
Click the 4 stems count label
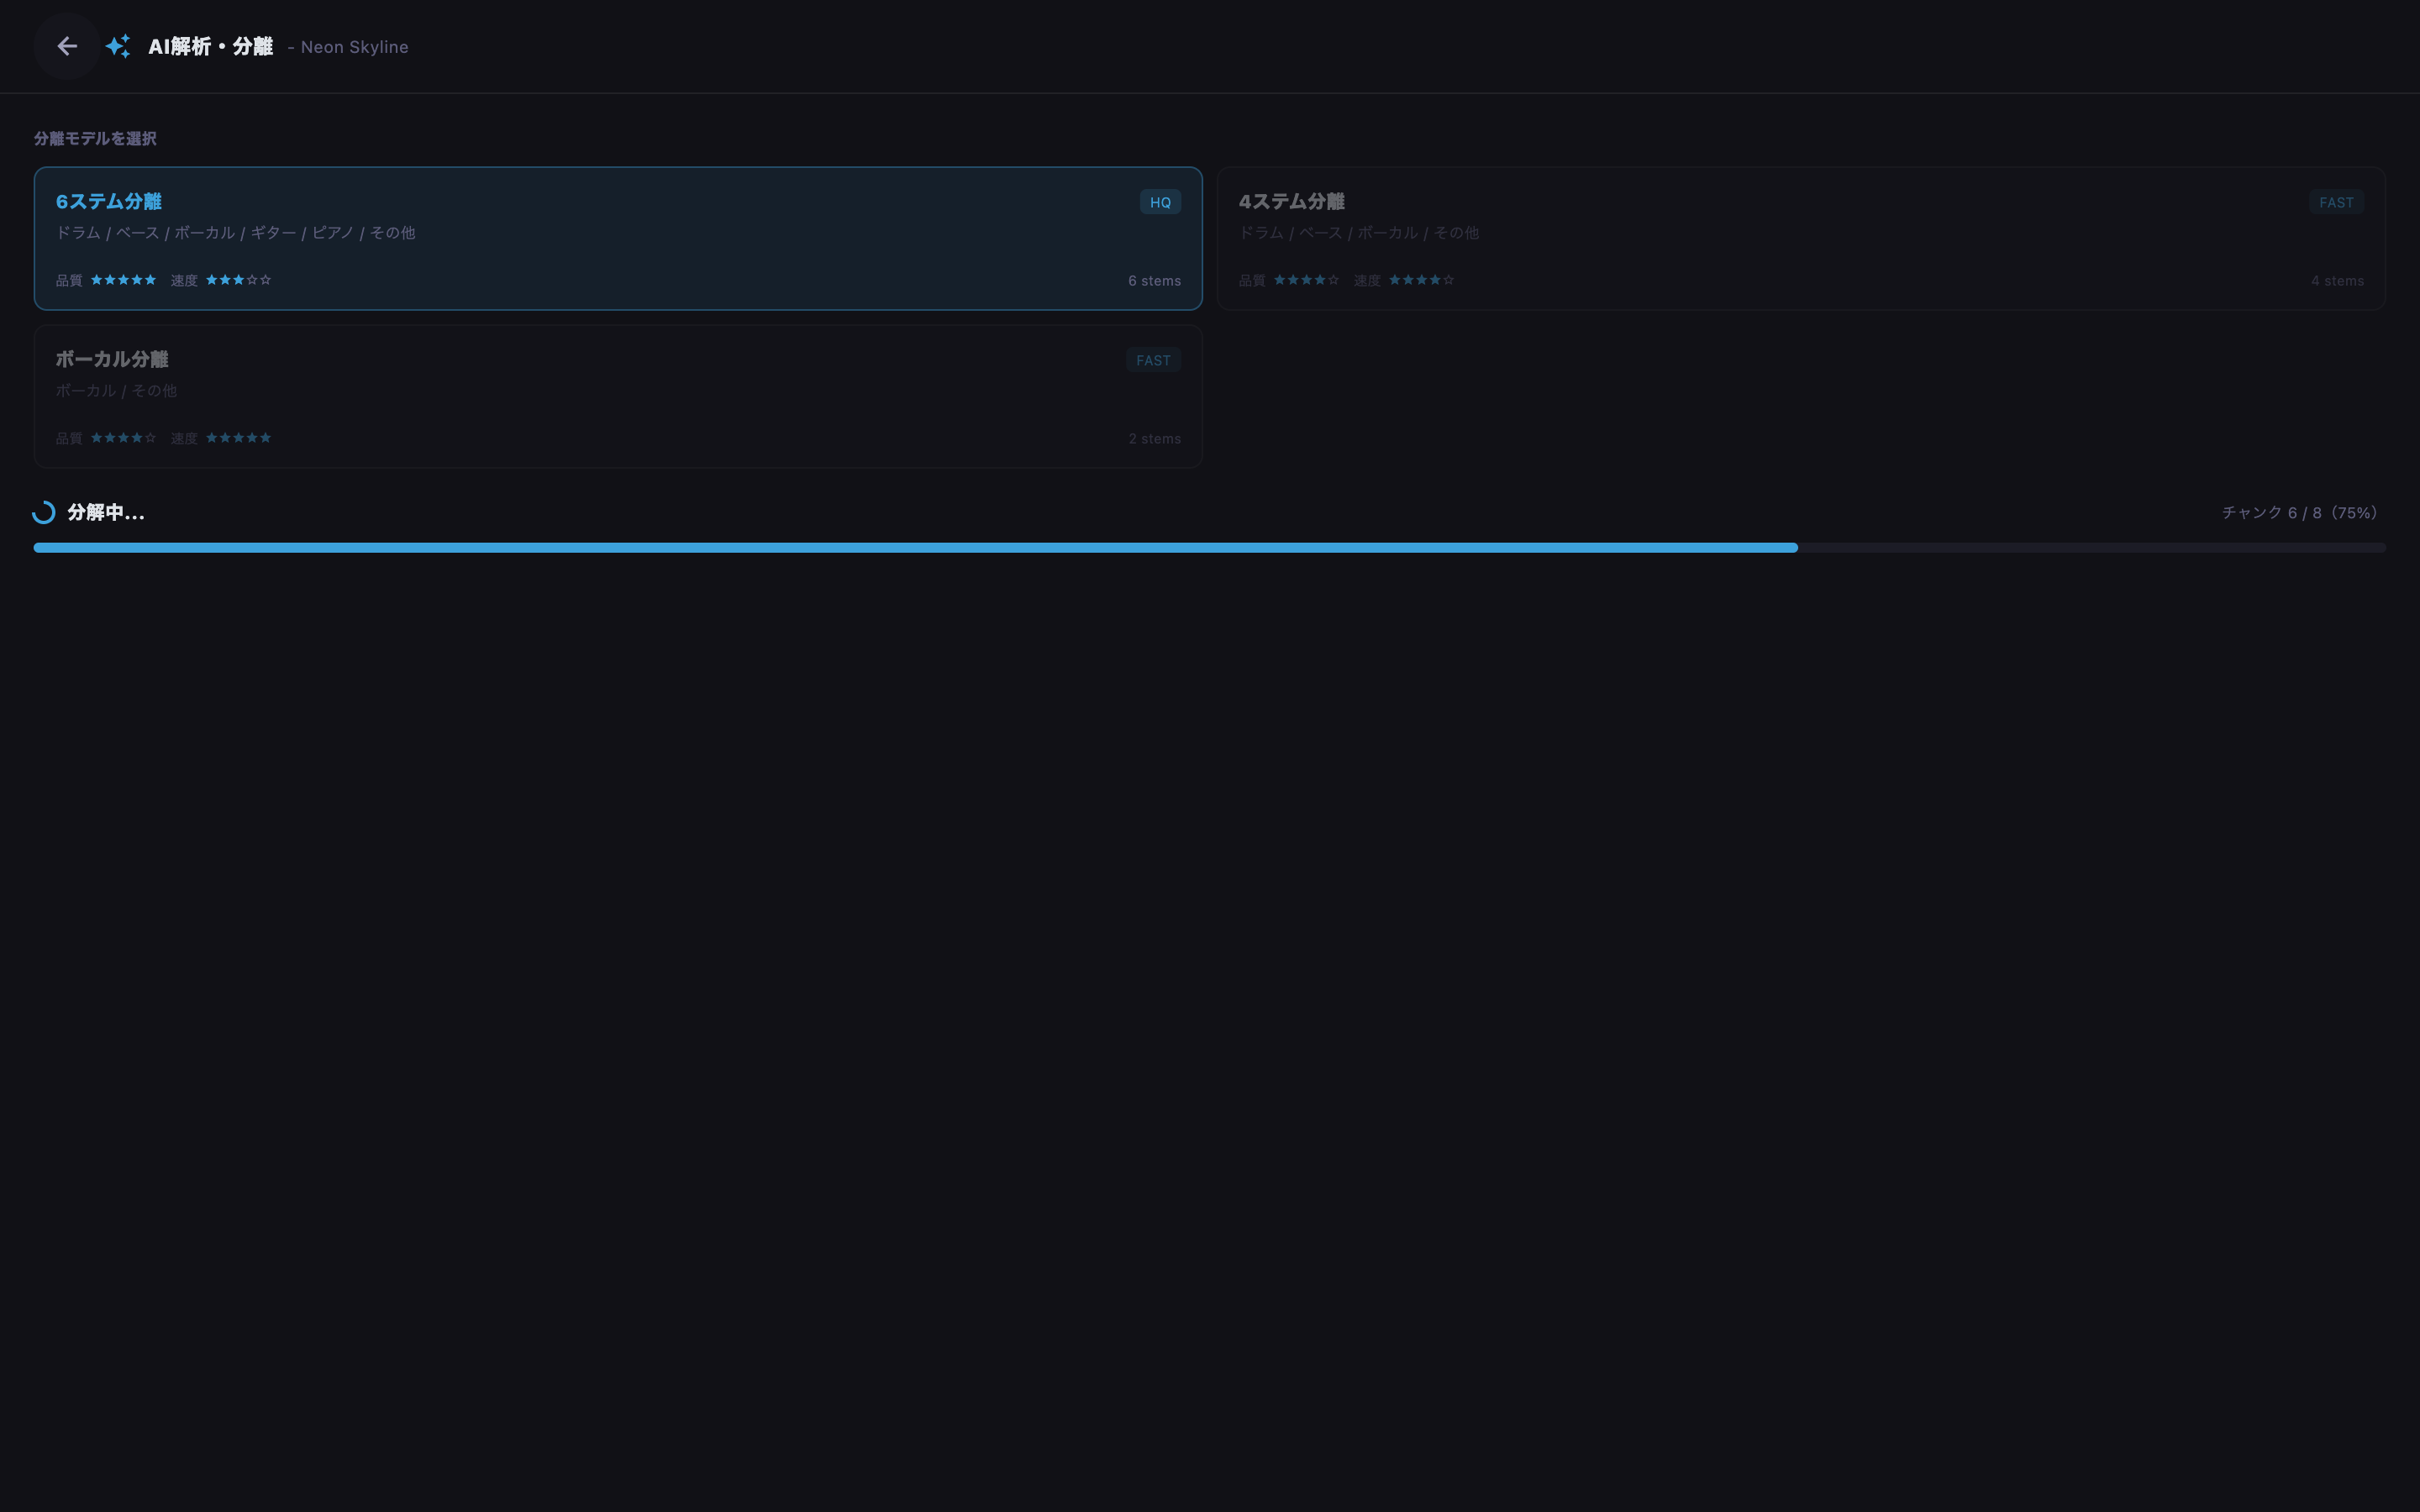pyautogui.click(x=2337, y=281)
